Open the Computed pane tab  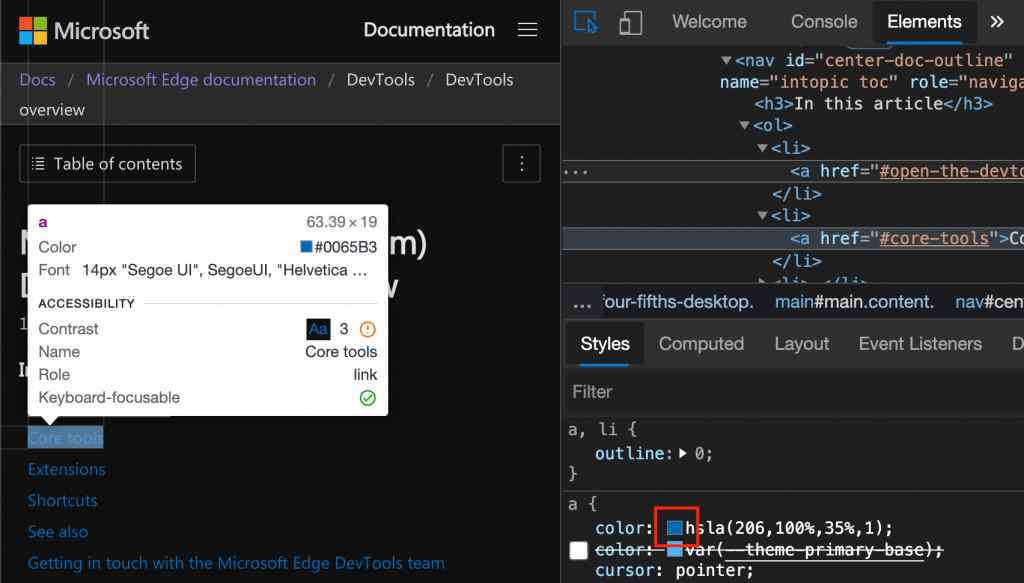tap(701, 343)
